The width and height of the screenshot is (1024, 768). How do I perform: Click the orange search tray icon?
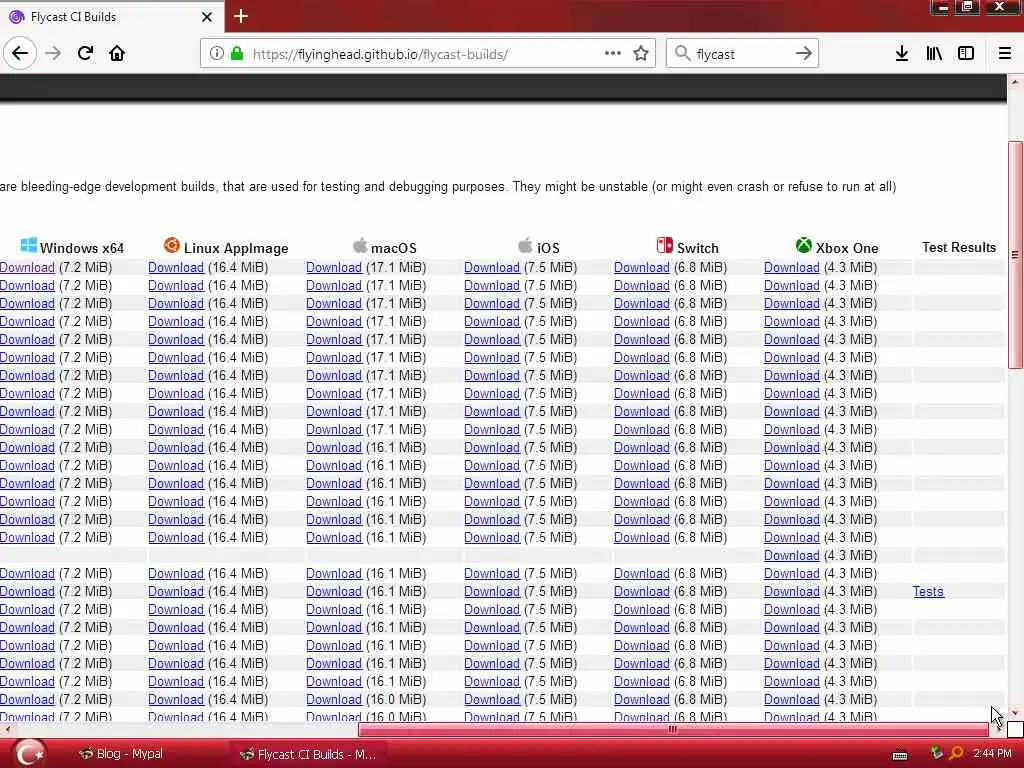[955, 754]
